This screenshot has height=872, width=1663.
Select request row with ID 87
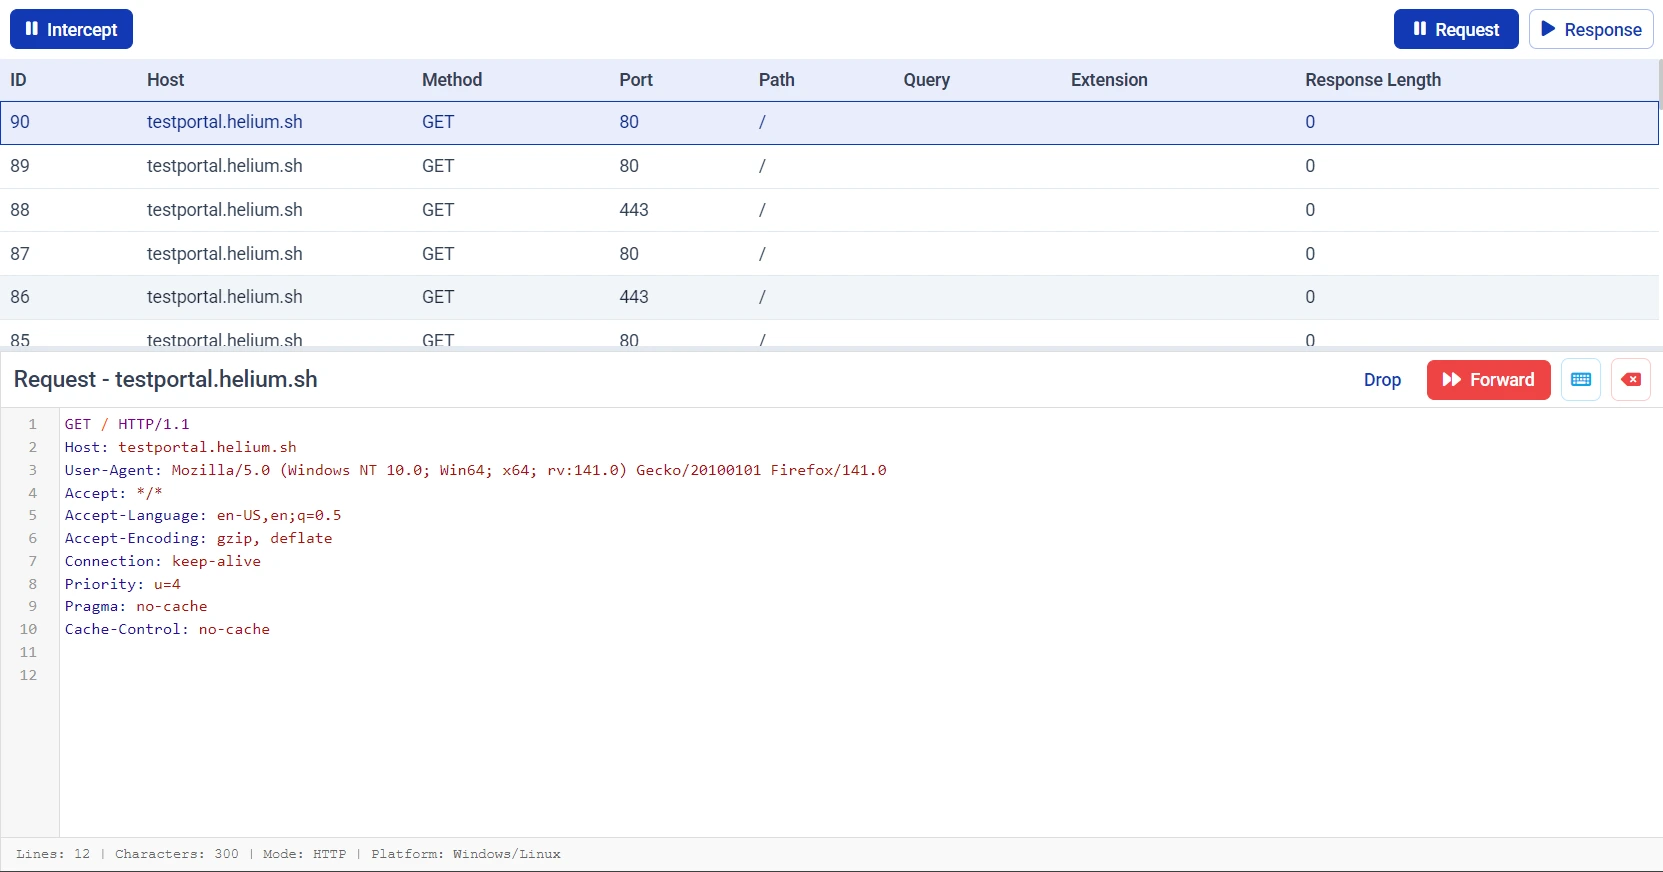tap(830, 254)
